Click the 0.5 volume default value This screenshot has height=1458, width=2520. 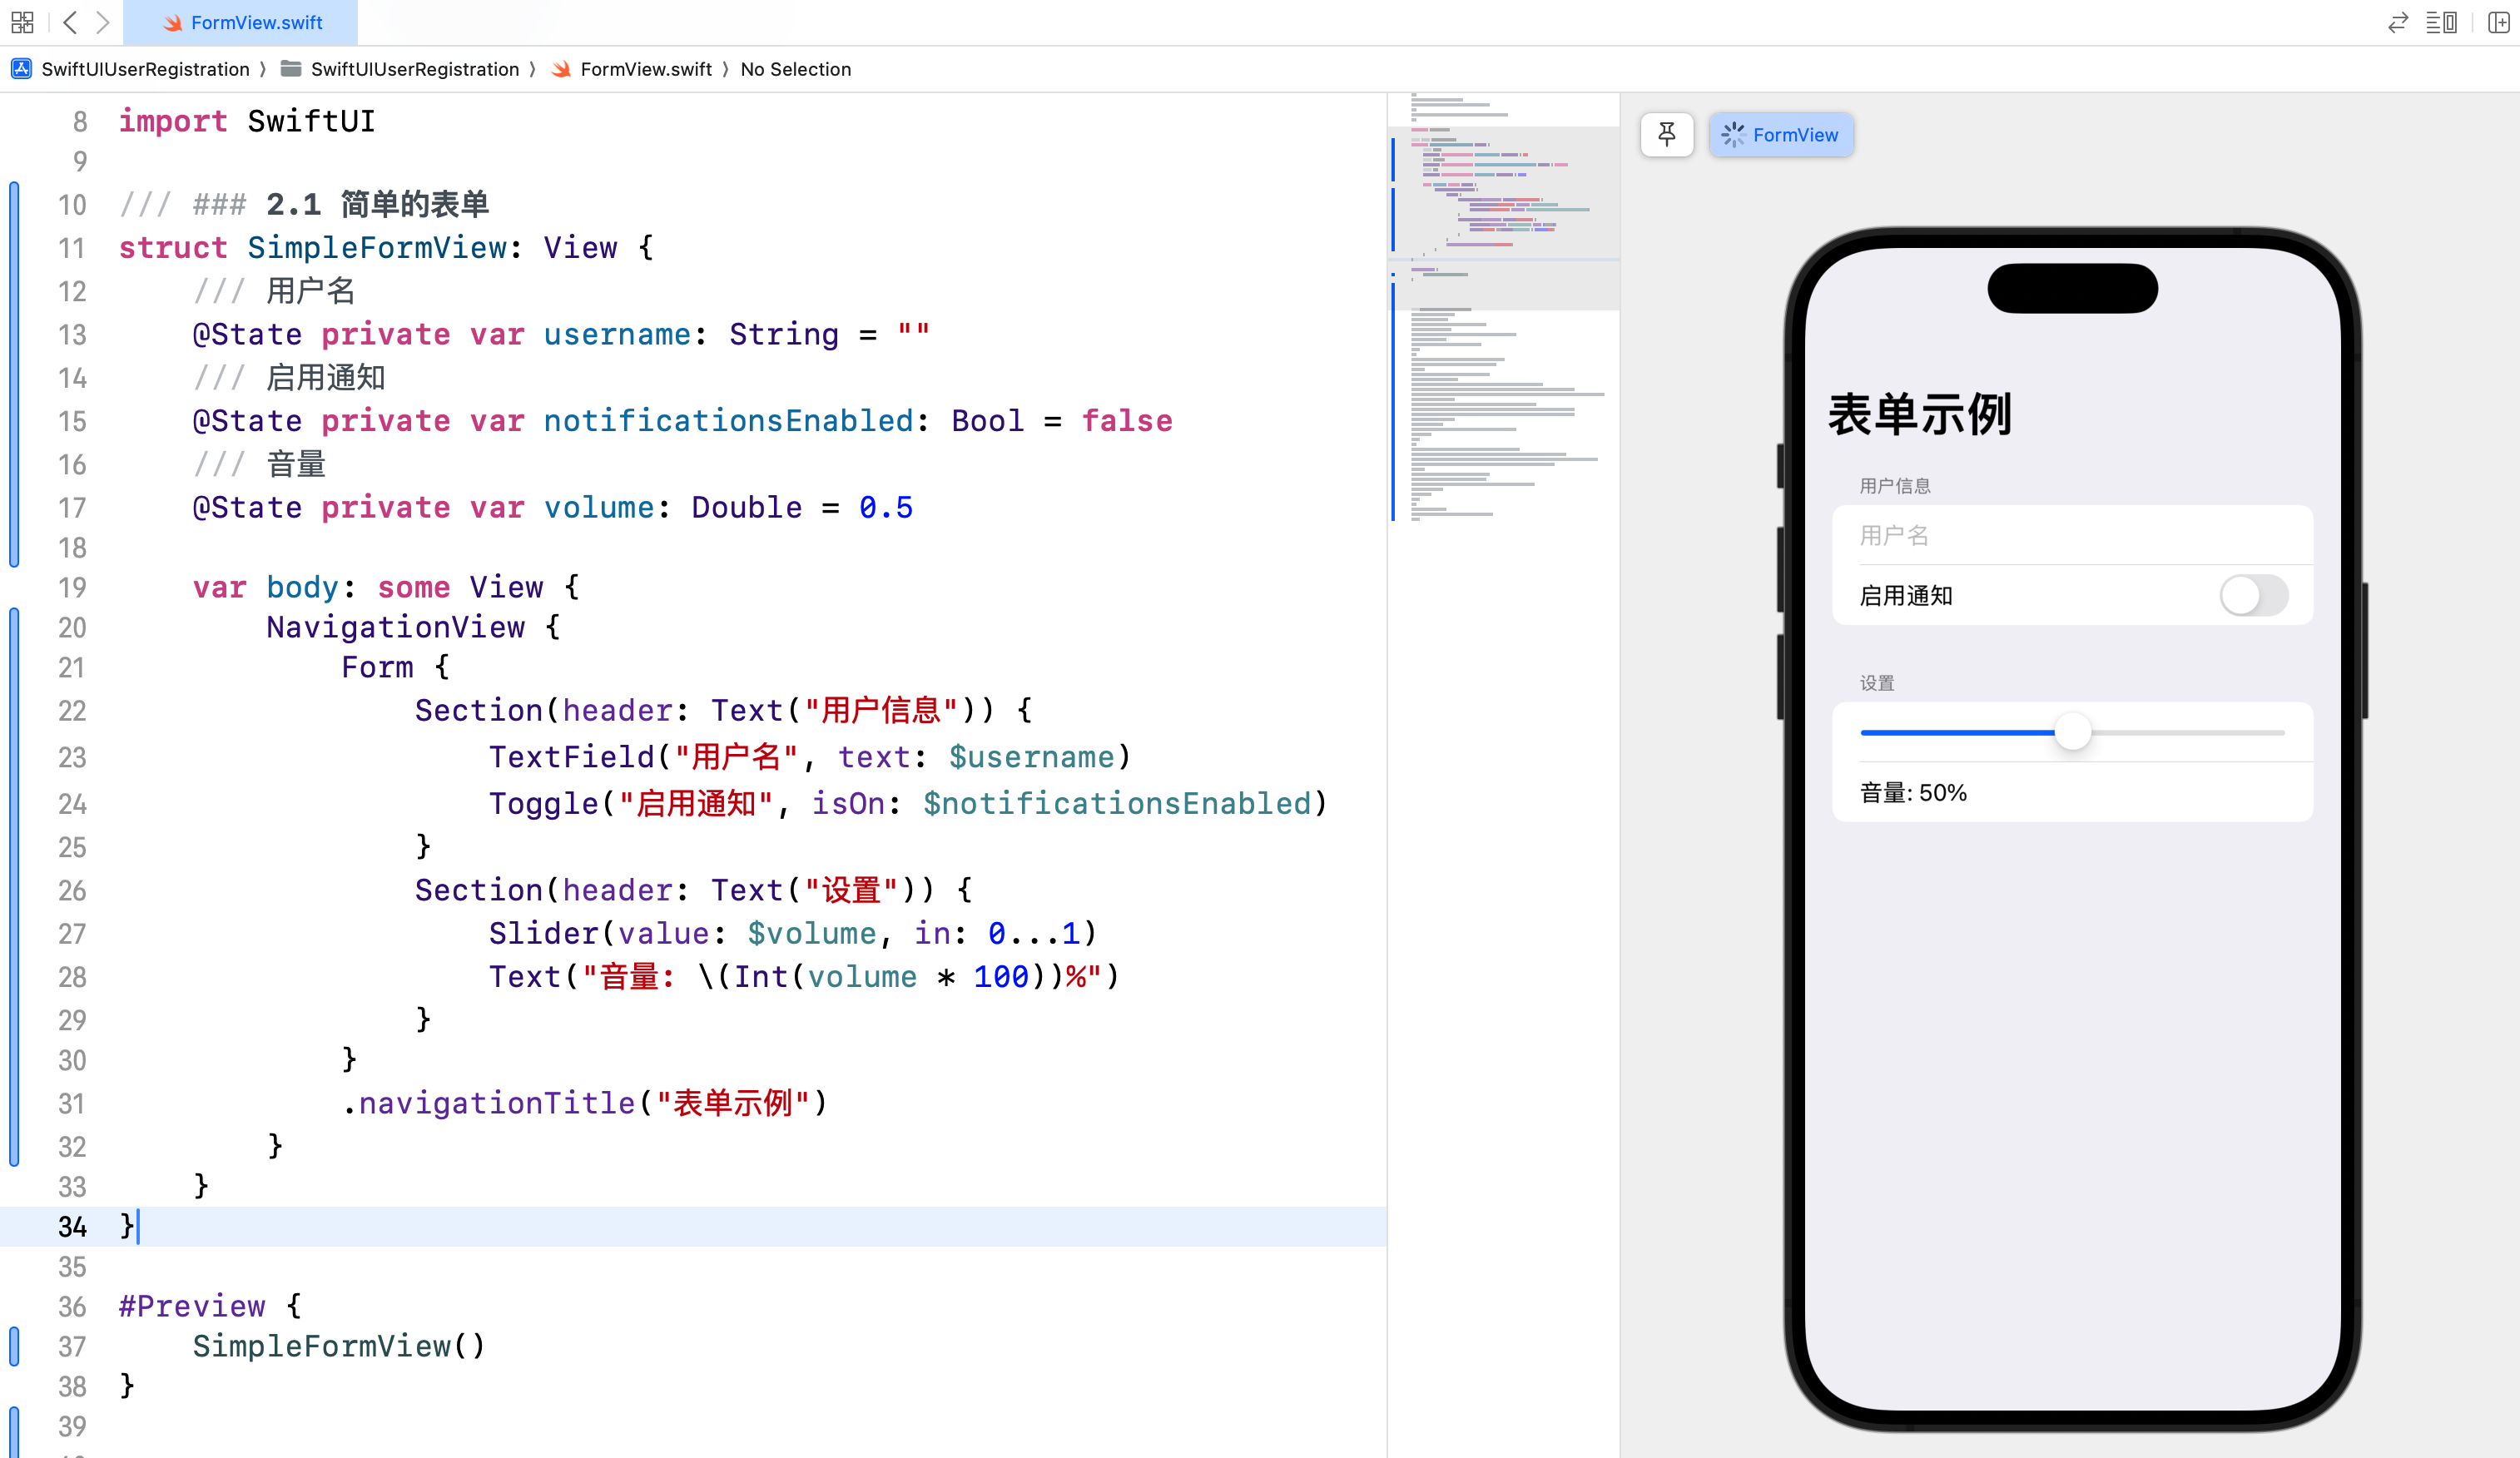(x=886, y=508)
